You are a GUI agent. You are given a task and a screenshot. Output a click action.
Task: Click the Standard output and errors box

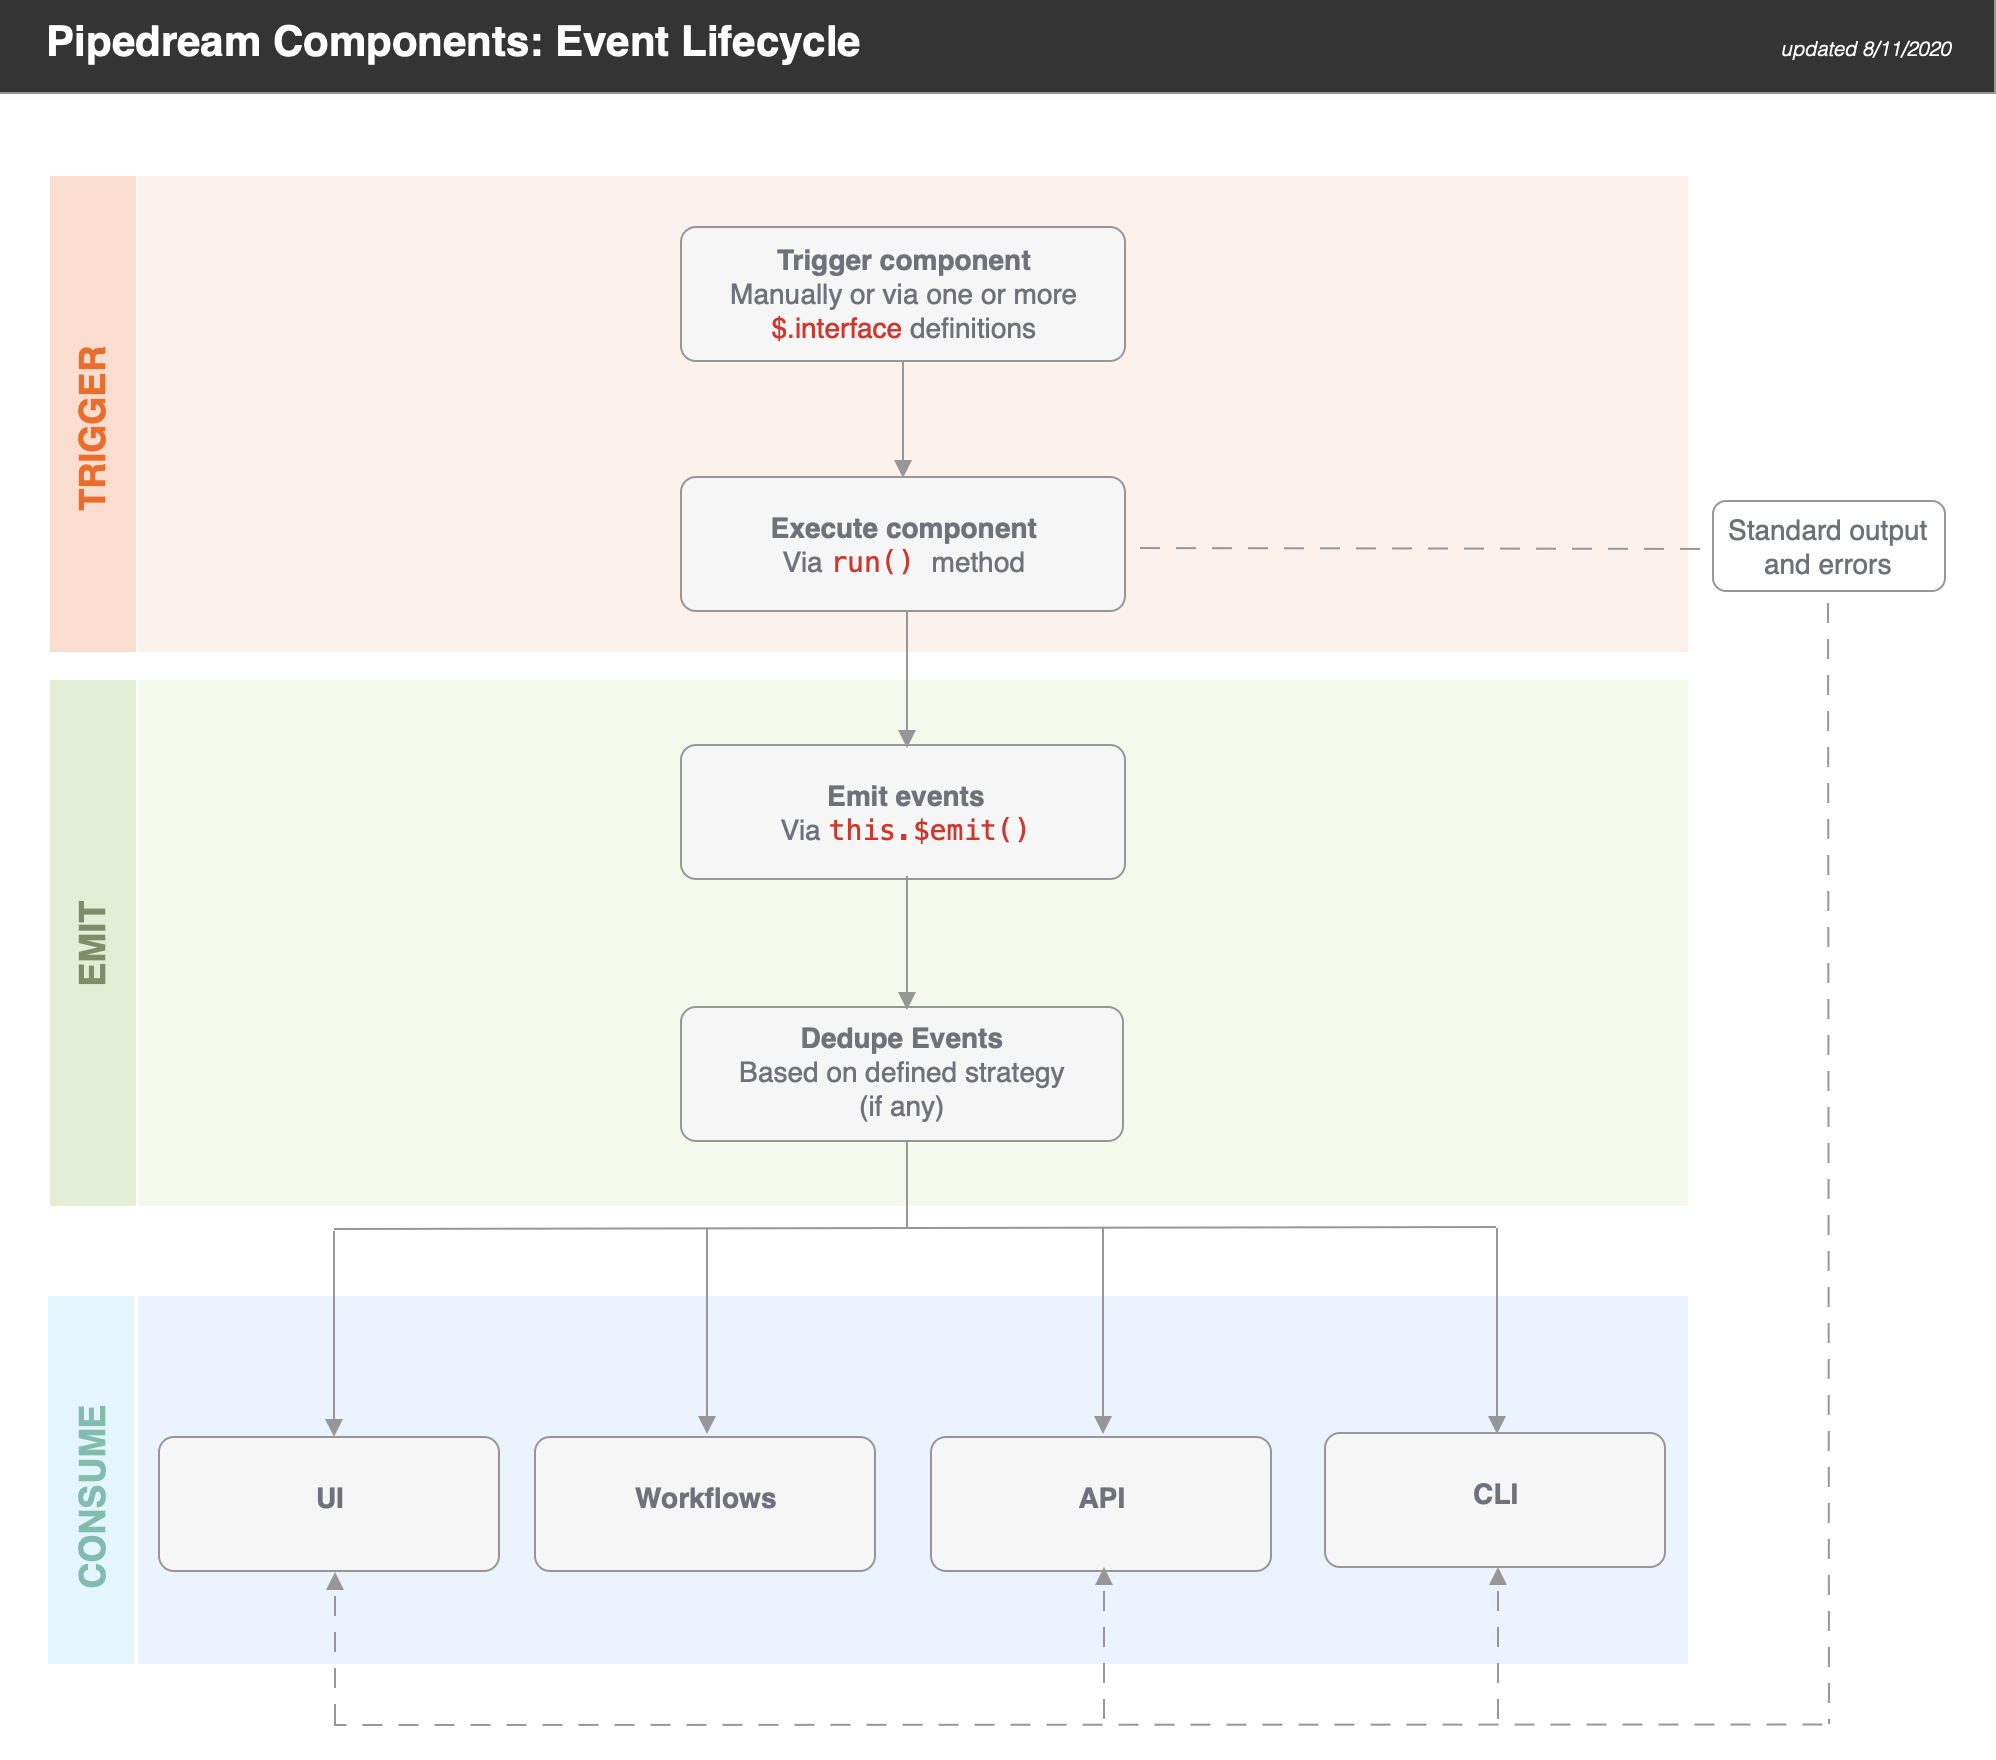[1828, 546]
